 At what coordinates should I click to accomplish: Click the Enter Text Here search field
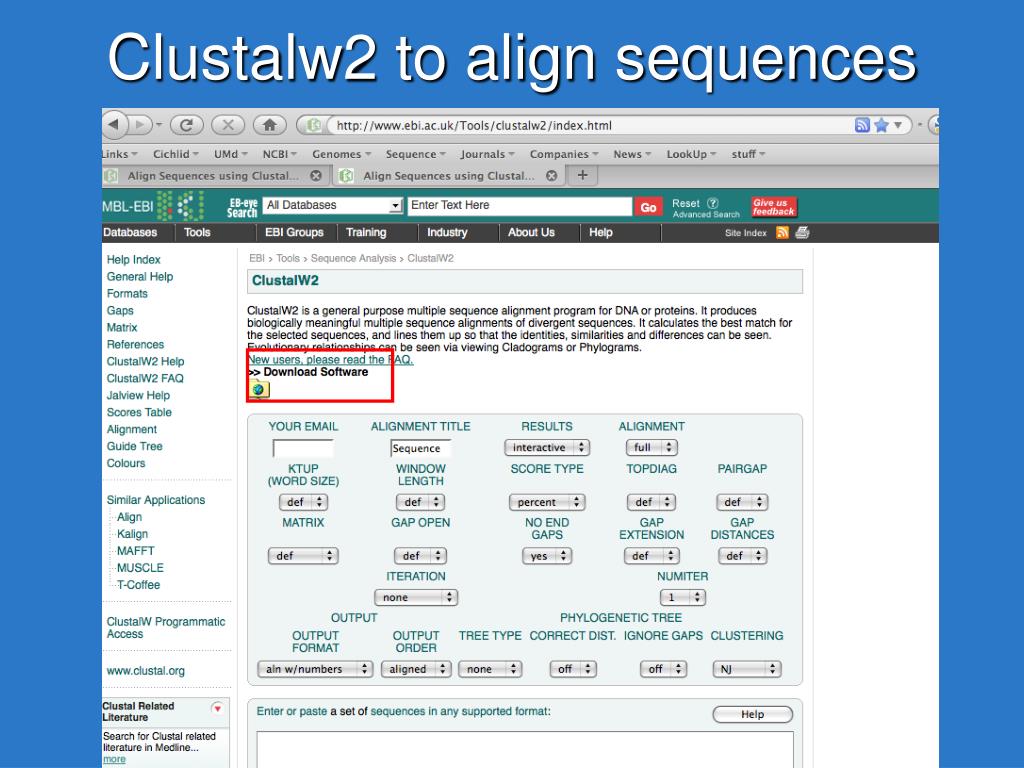[520, 205]
